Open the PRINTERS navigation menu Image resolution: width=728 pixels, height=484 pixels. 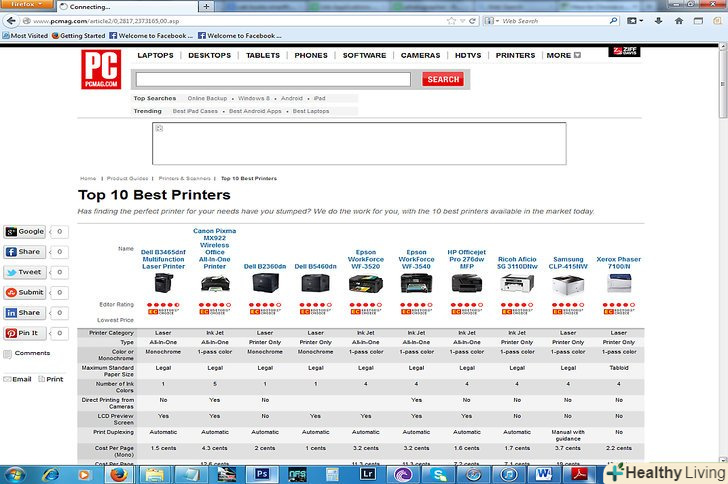515,55
